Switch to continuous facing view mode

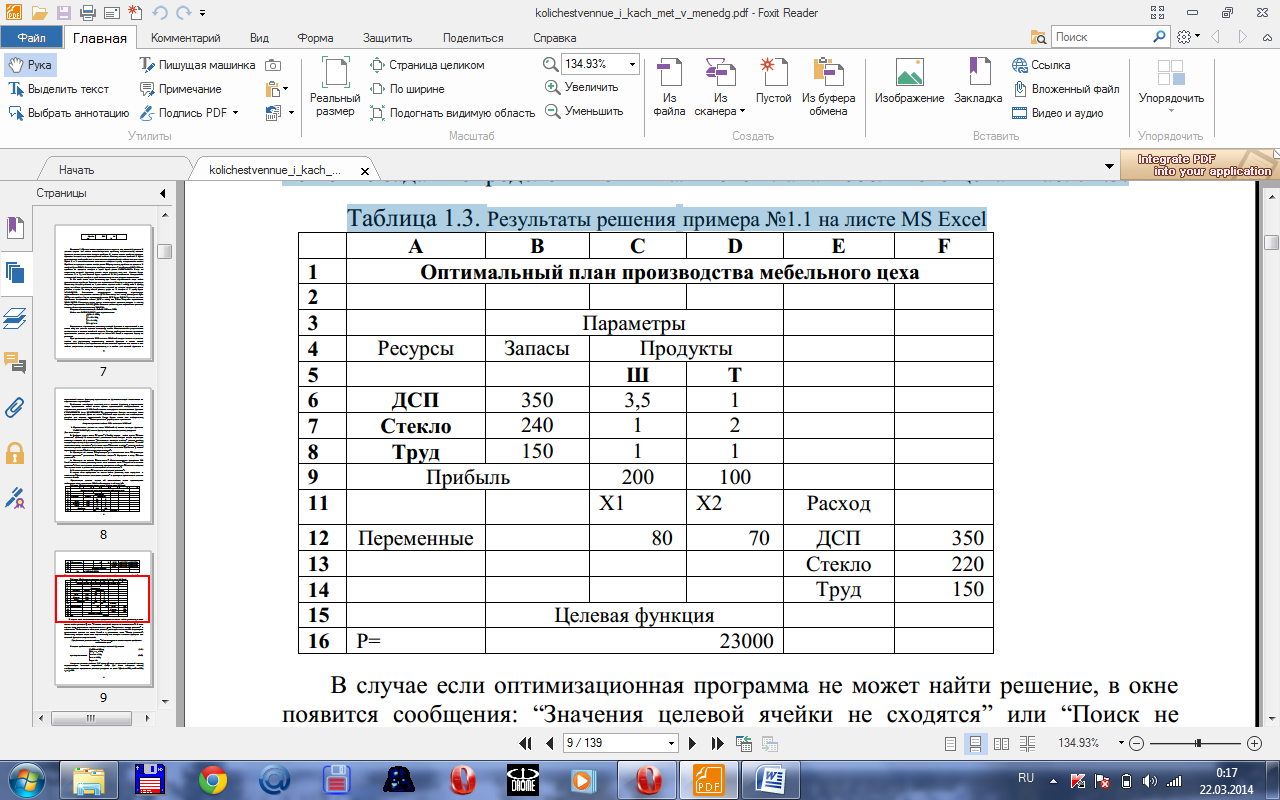[x=1026, y=744]
